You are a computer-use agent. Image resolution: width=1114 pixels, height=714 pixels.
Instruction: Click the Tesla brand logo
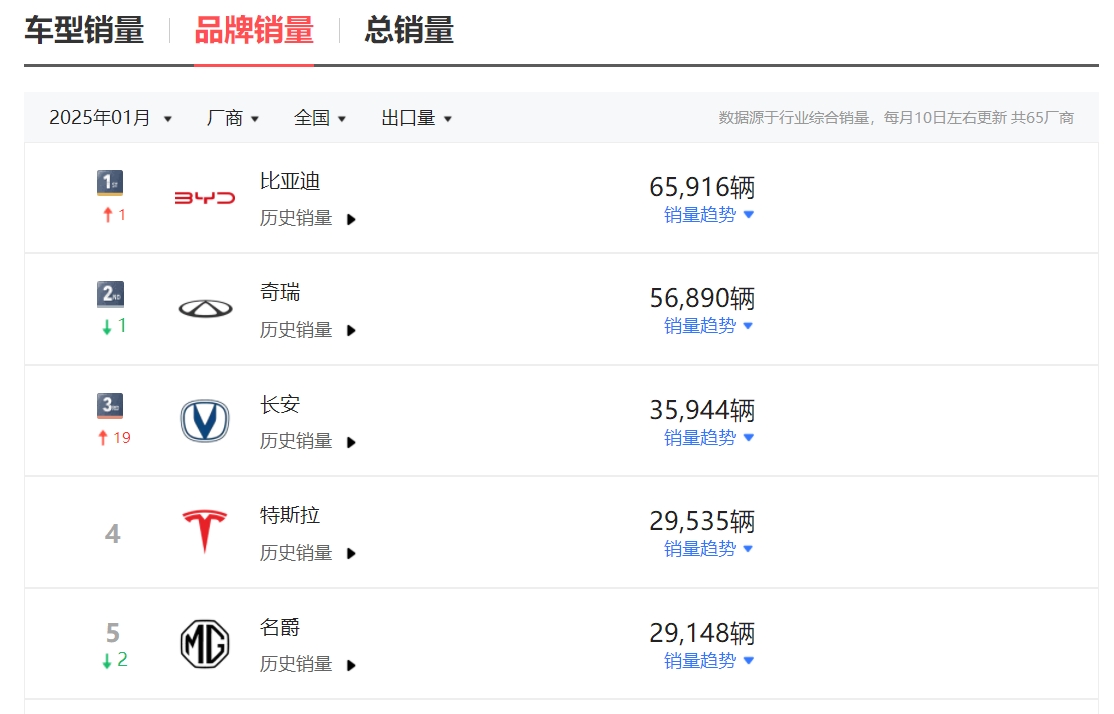click(205, 531)
